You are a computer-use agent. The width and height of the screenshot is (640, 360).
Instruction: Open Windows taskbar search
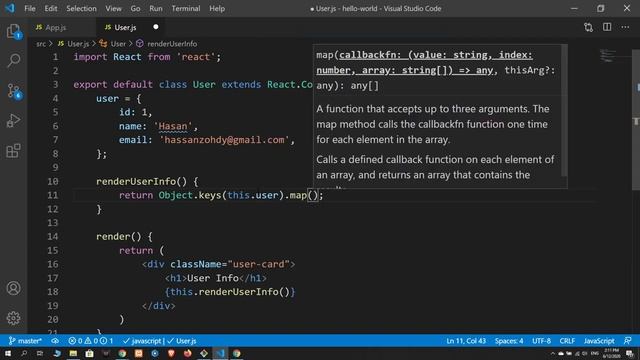tap(24, 353)
